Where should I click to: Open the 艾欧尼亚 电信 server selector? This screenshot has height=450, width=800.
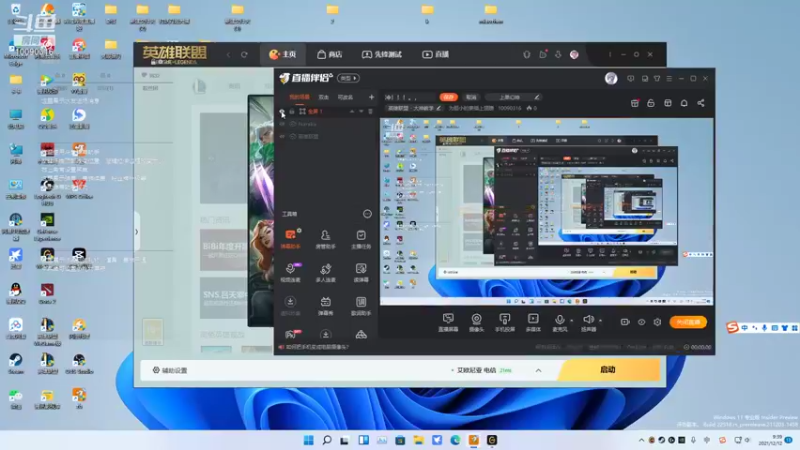click(x=481, y=370)
